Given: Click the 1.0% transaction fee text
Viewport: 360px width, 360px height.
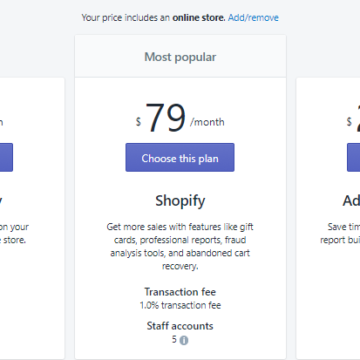Looking at the screenshot, I should pos(180,305).
